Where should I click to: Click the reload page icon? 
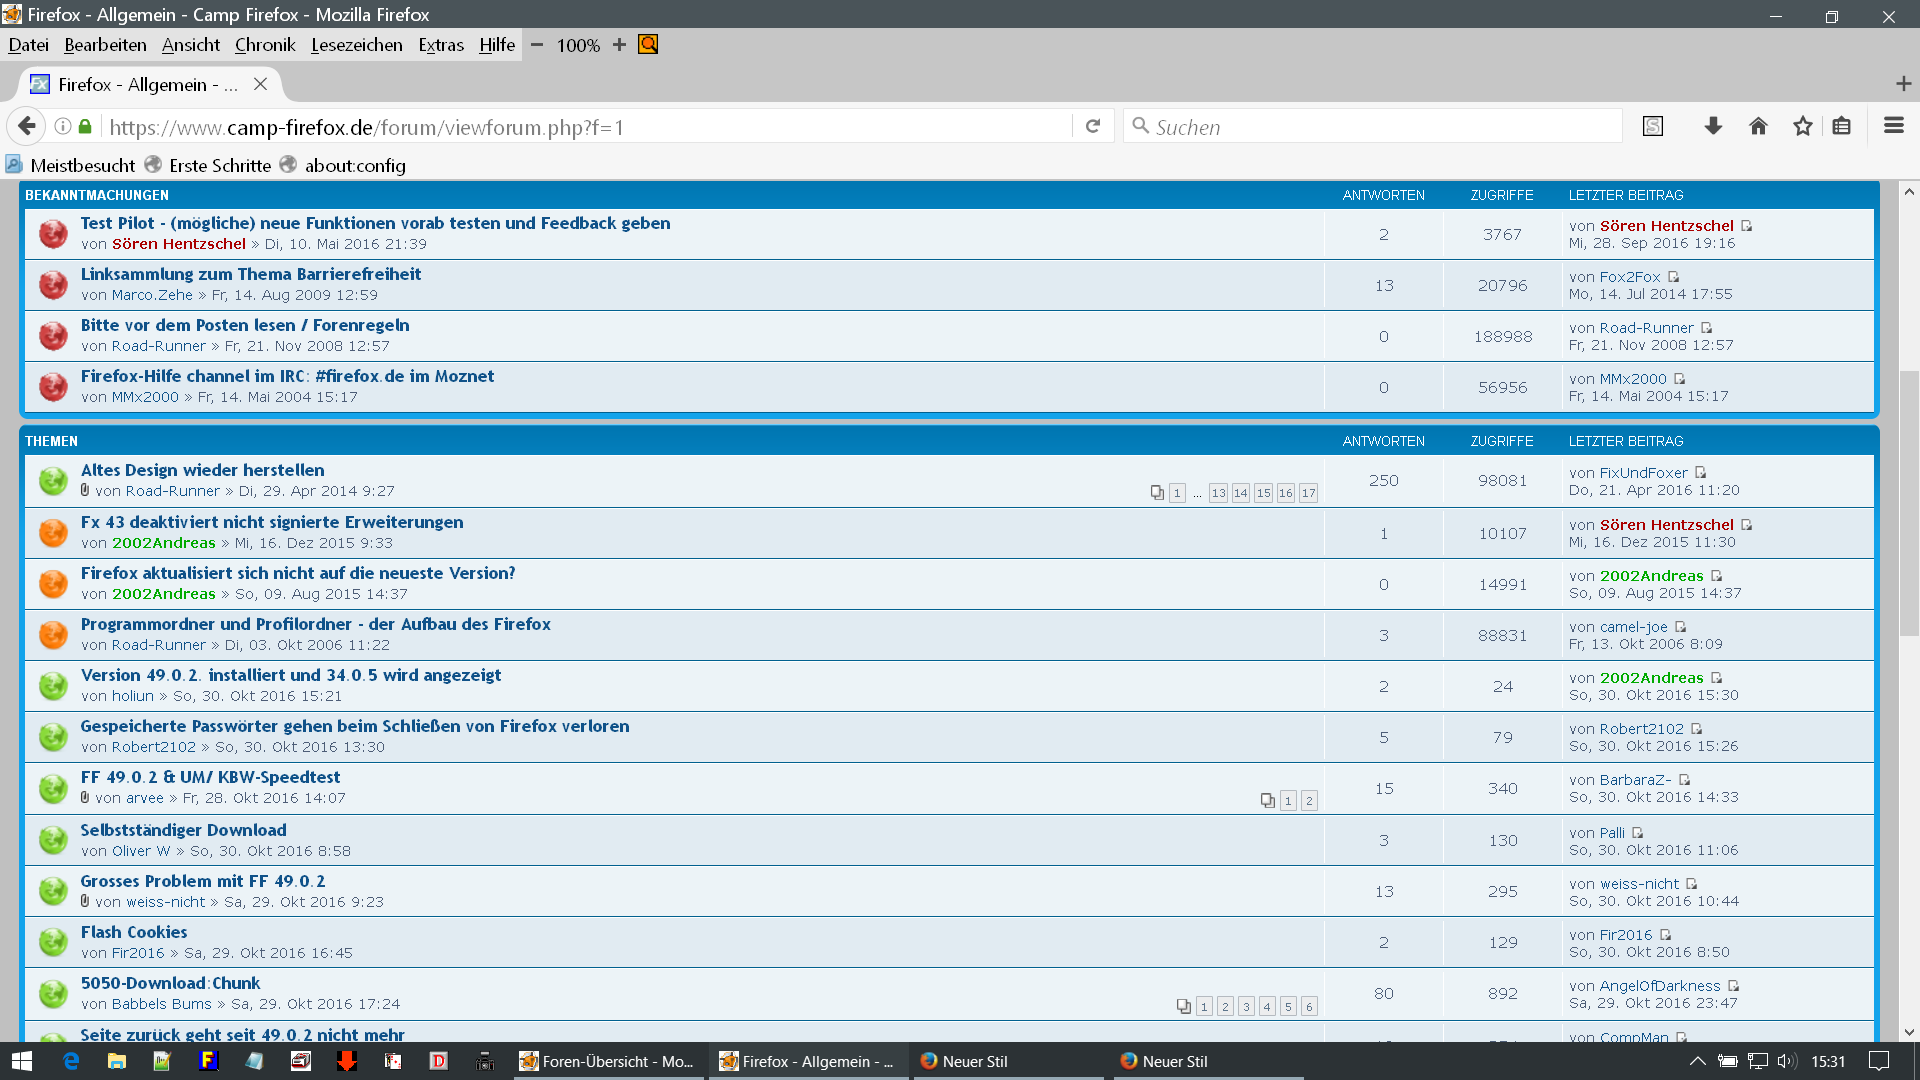1093,126
